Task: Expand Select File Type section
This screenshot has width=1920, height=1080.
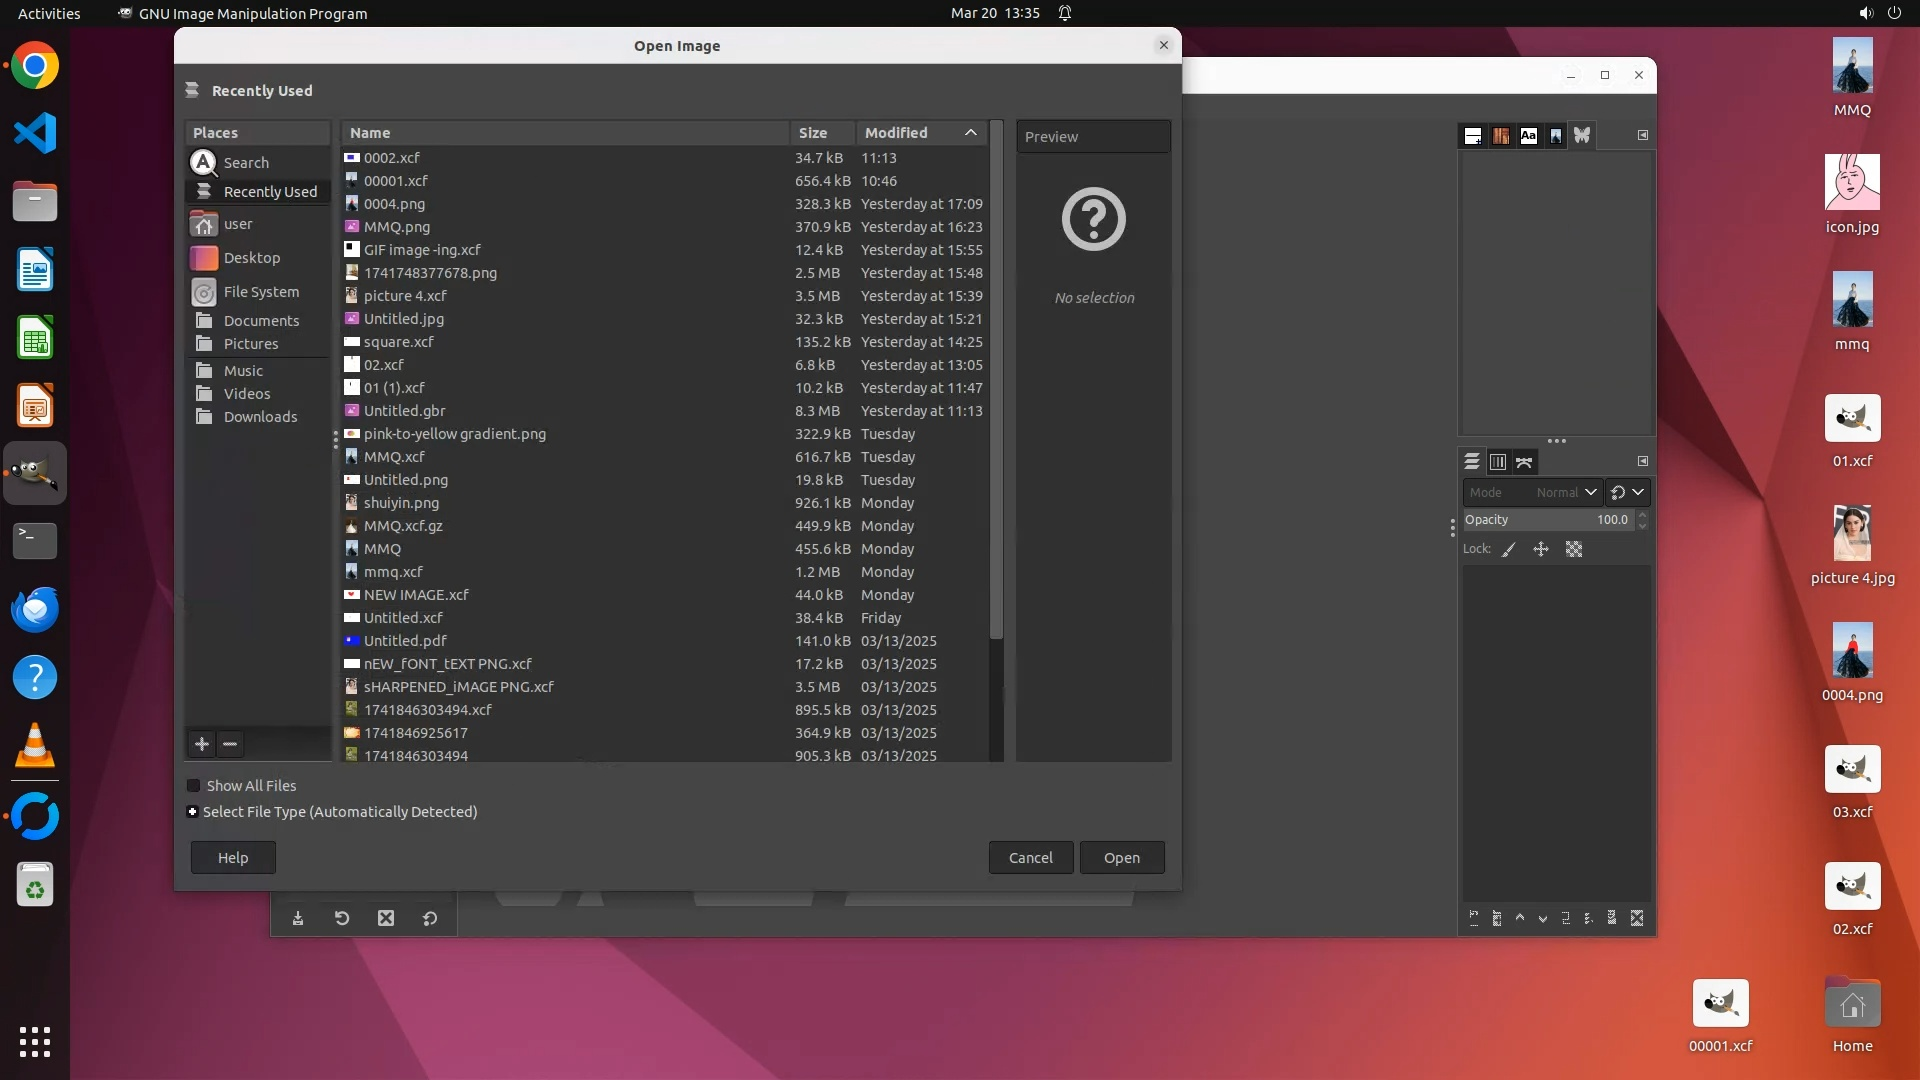Action: point(192,812)
